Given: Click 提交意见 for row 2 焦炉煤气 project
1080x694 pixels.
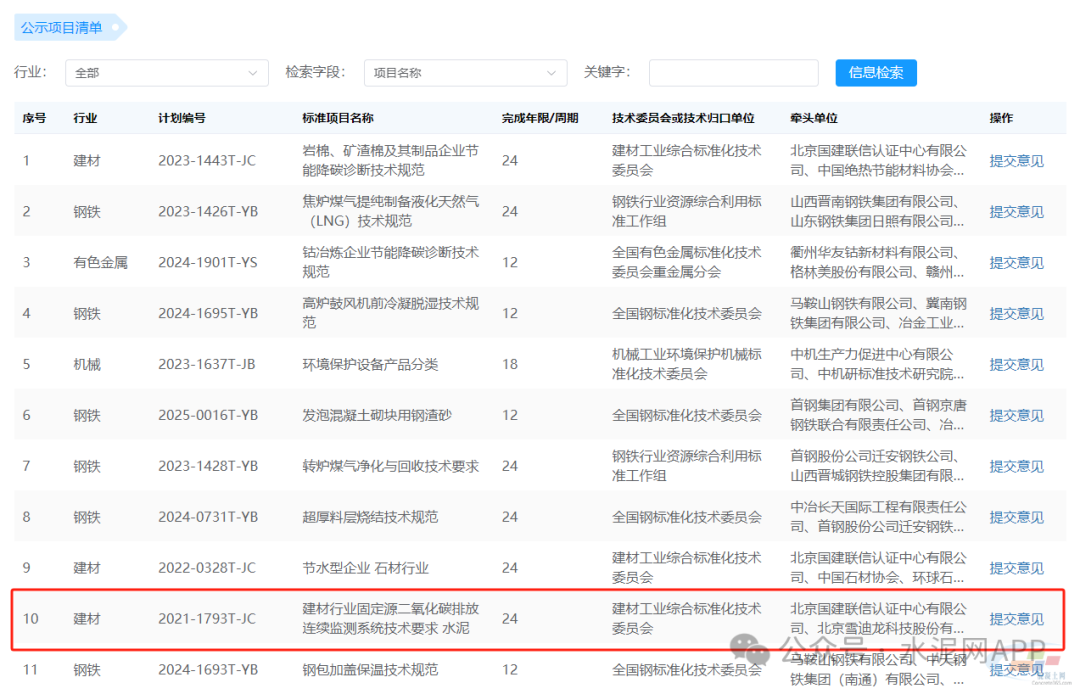Looking at the screenshot, I should pyautogui.click(x=1016, y=212).
